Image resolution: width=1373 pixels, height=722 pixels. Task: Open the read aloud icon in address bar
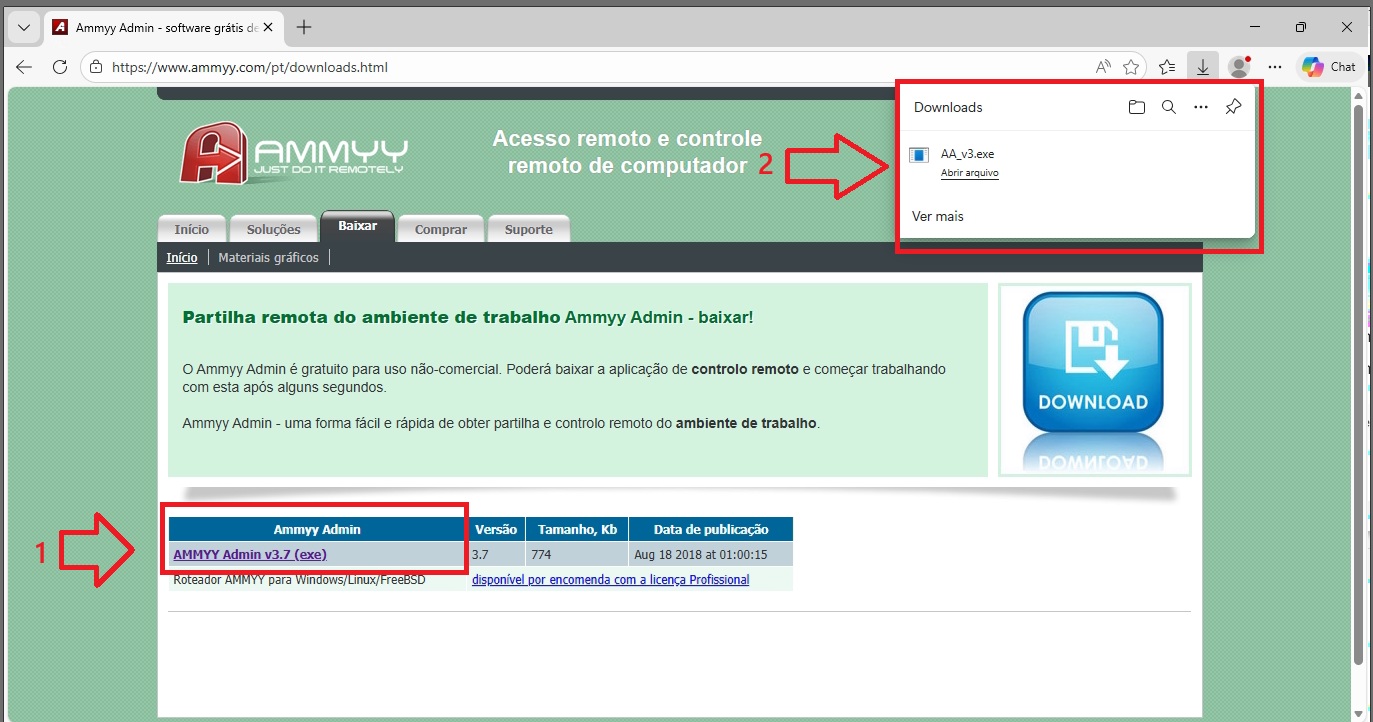click(x=1102, y=67)
